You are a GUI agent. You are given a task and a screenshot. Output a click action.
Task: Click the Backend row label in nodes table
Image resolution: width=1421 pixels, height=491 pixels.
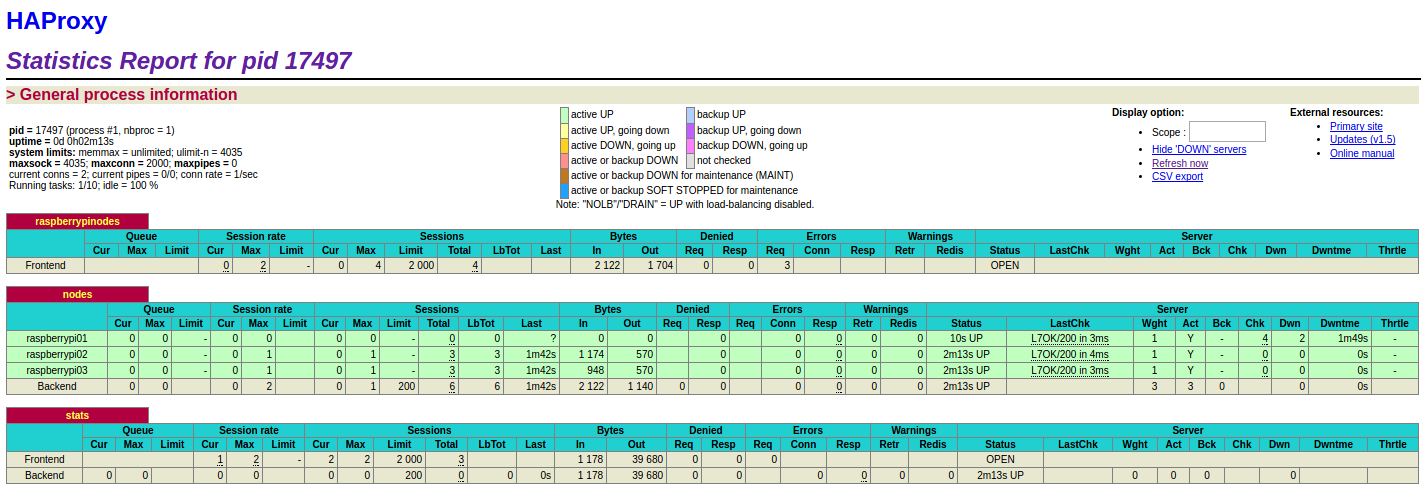57,386
